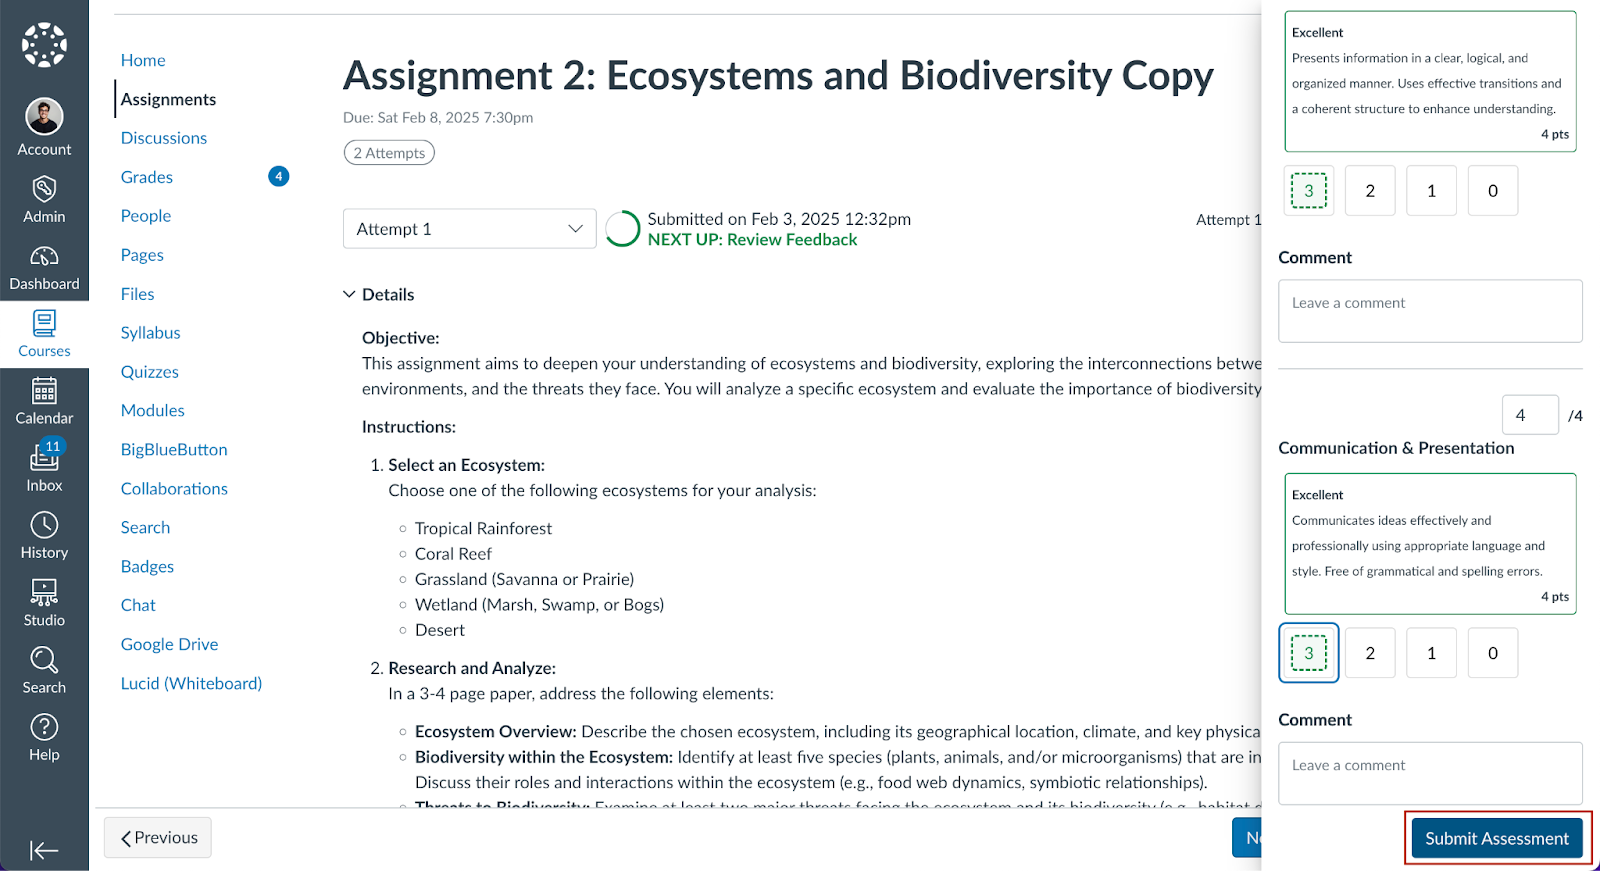The width and height of the screenshot is (1600, 871).
Task: Select rating 1 in the upper rubric criterion
Action: point(1431,191)
